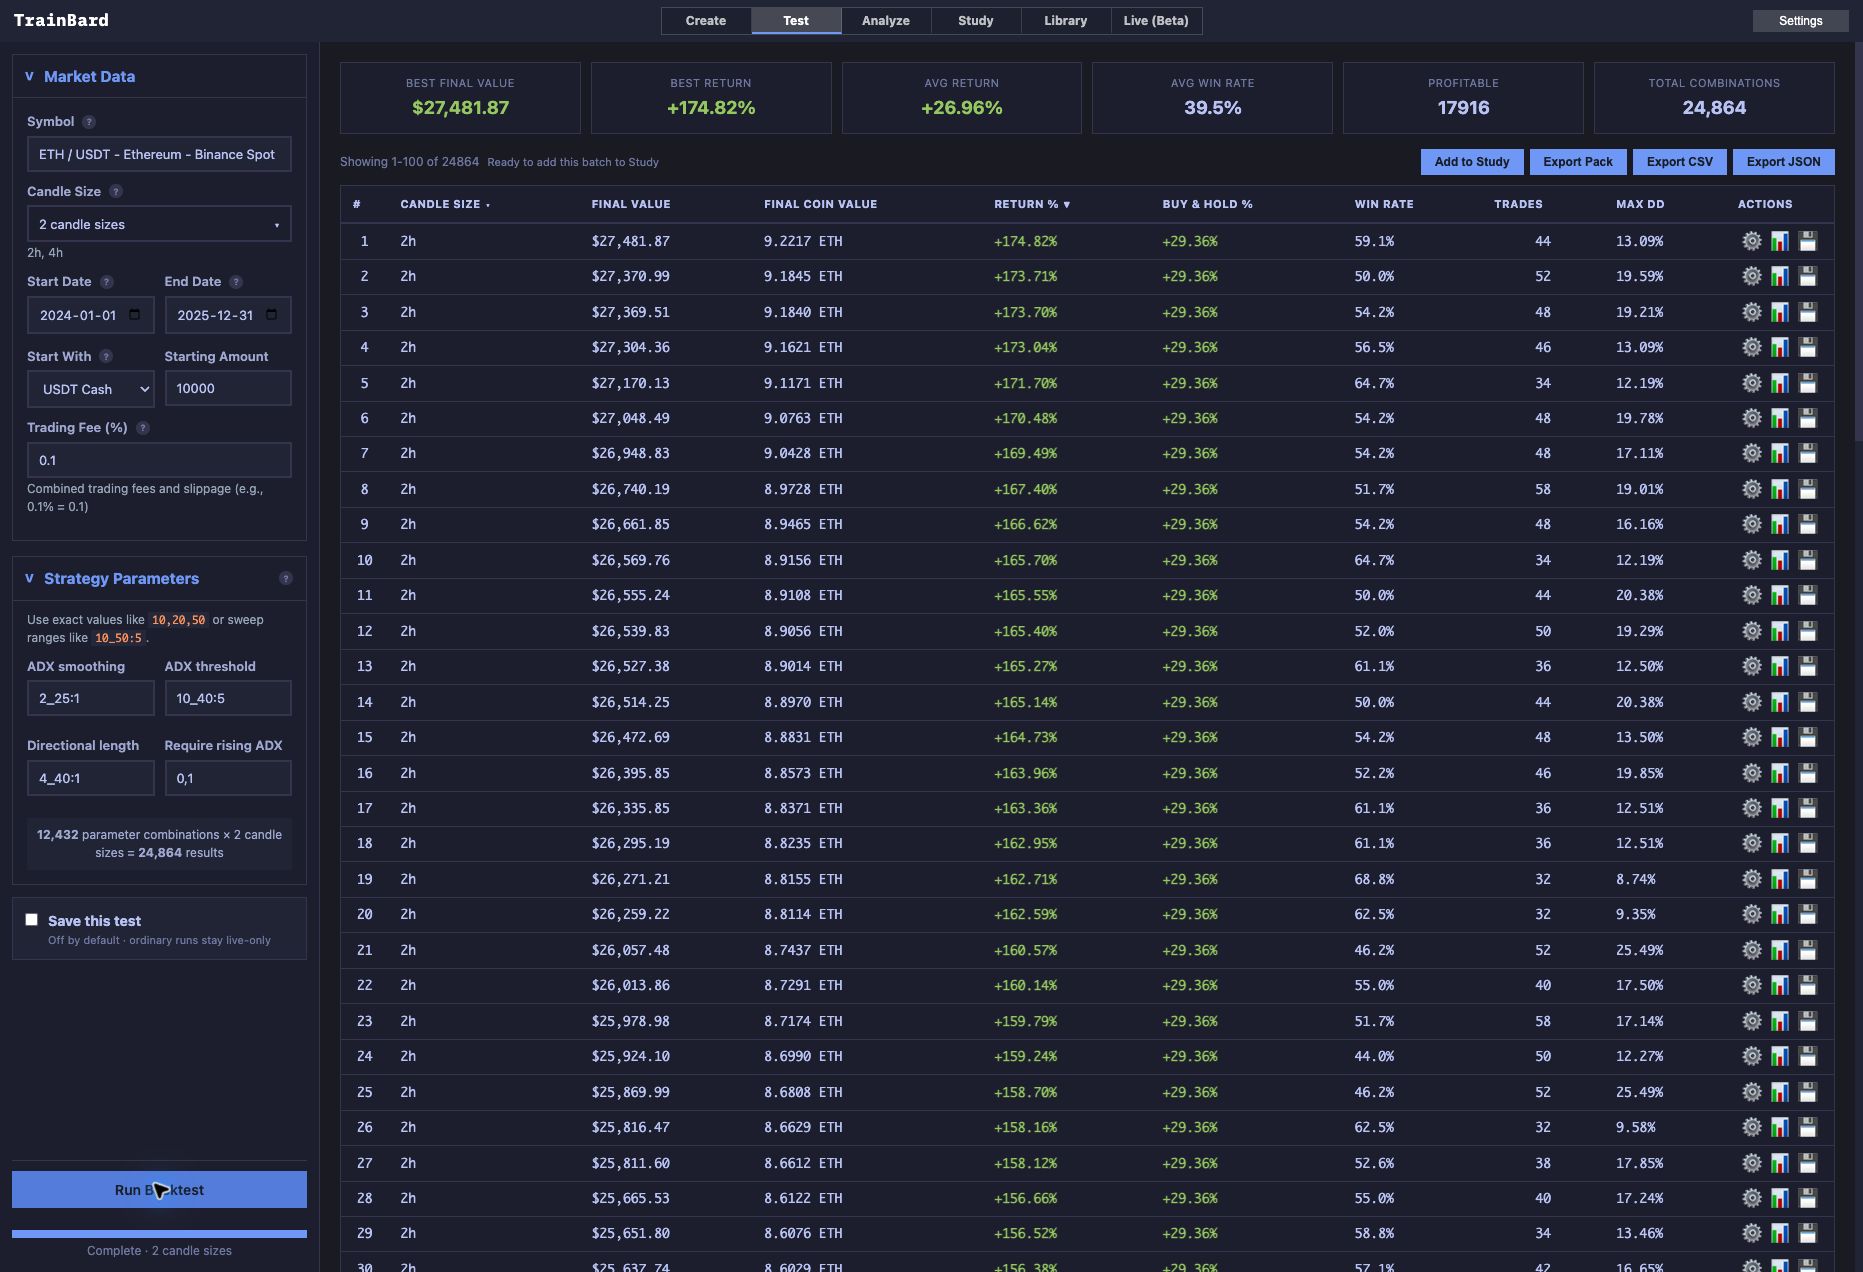Click the ADX threshold input field
Screen dimensions: 1863x1272
(228, 698)
